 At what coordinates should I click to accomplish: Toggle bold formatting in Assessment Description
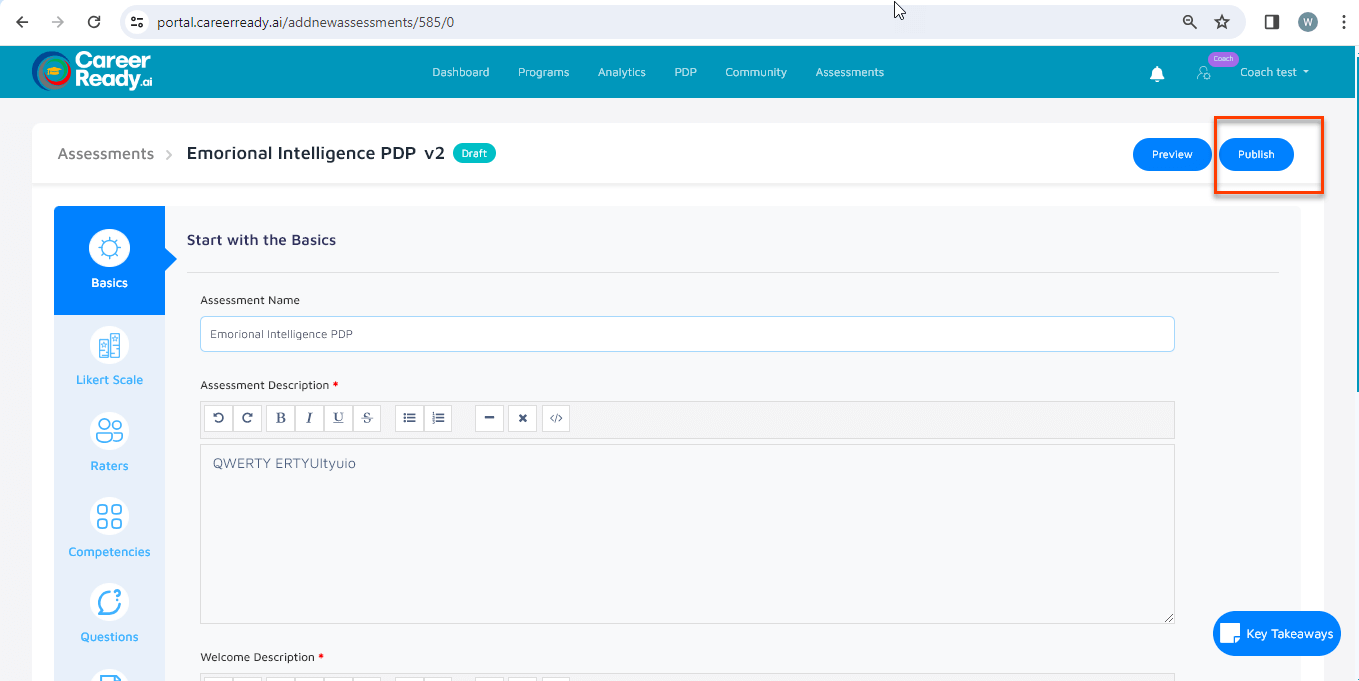pos(281,418)
